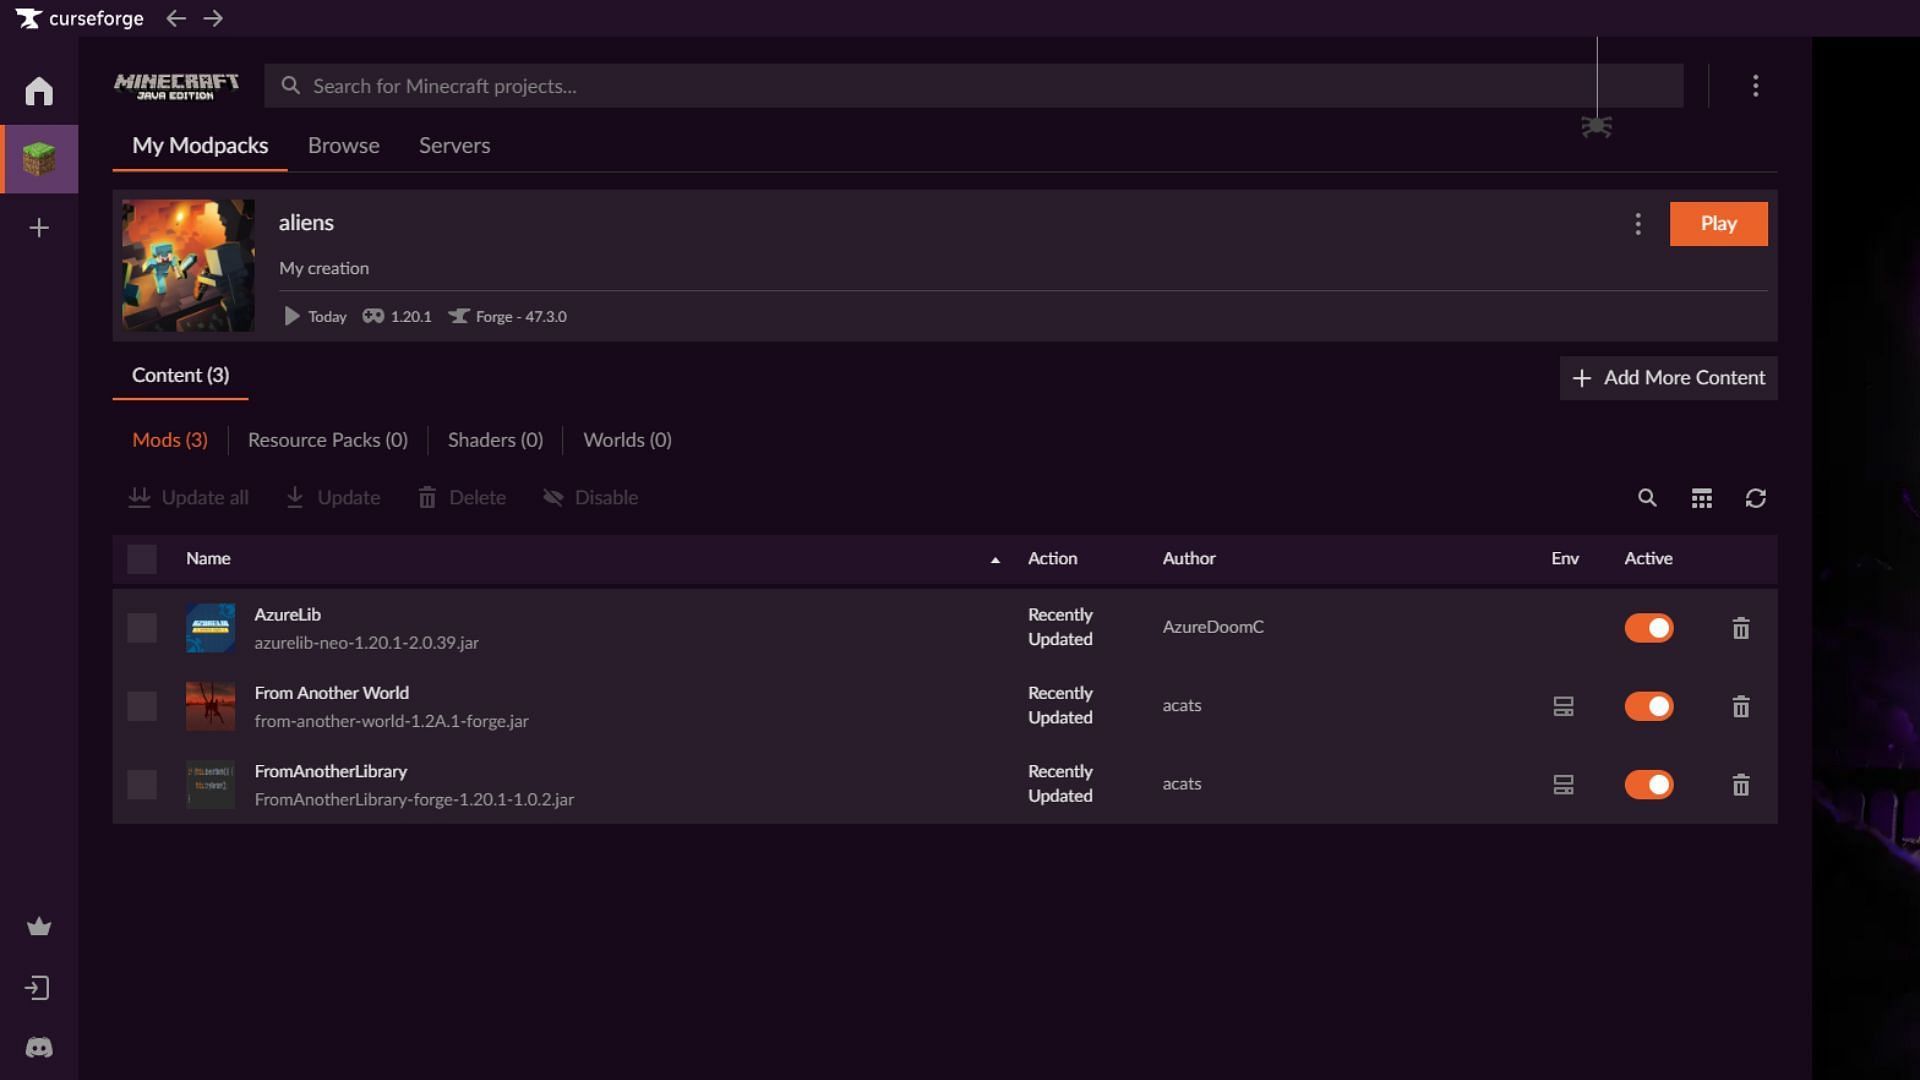
Task: Click Add More Content button
Action: 1667,378
